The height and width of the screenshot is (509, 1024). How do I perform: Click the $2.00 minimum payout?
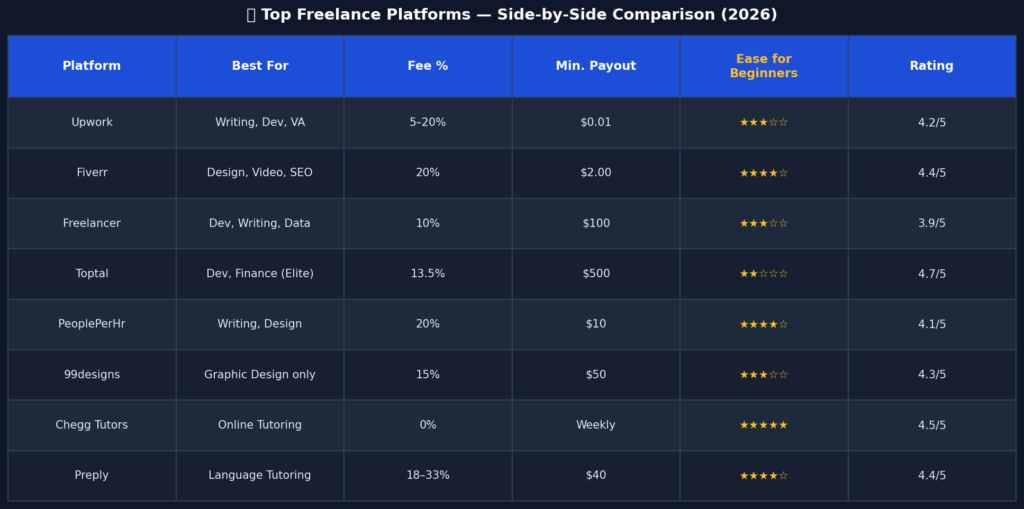596,172
